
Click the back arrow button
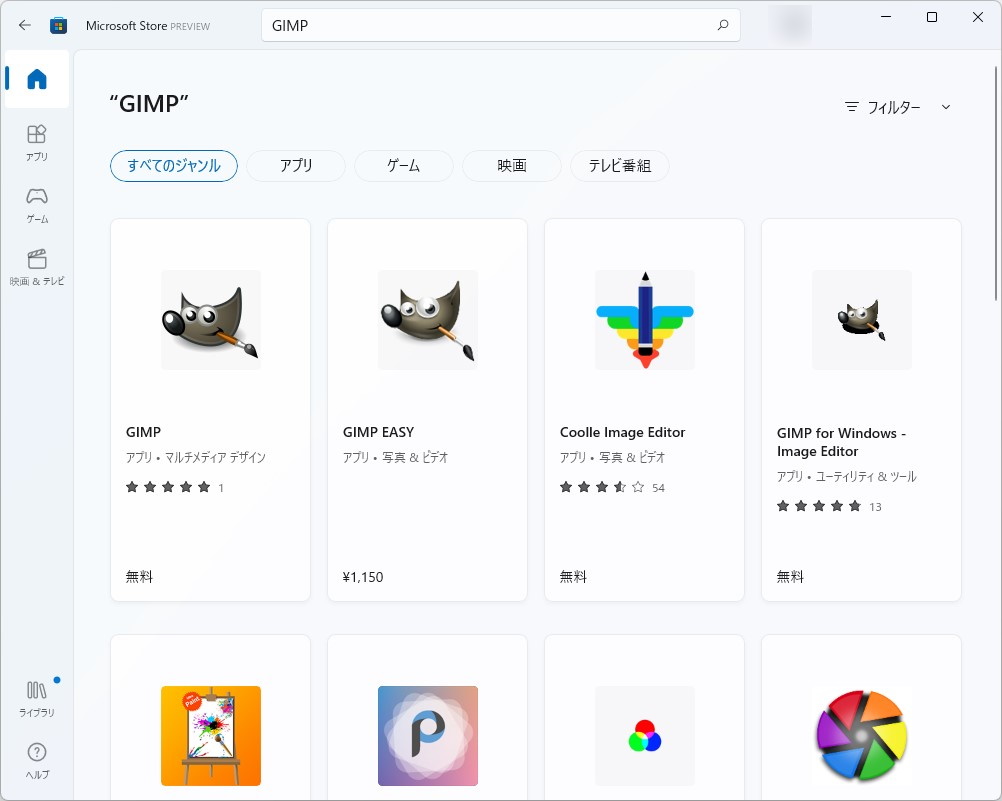point(23,25)
